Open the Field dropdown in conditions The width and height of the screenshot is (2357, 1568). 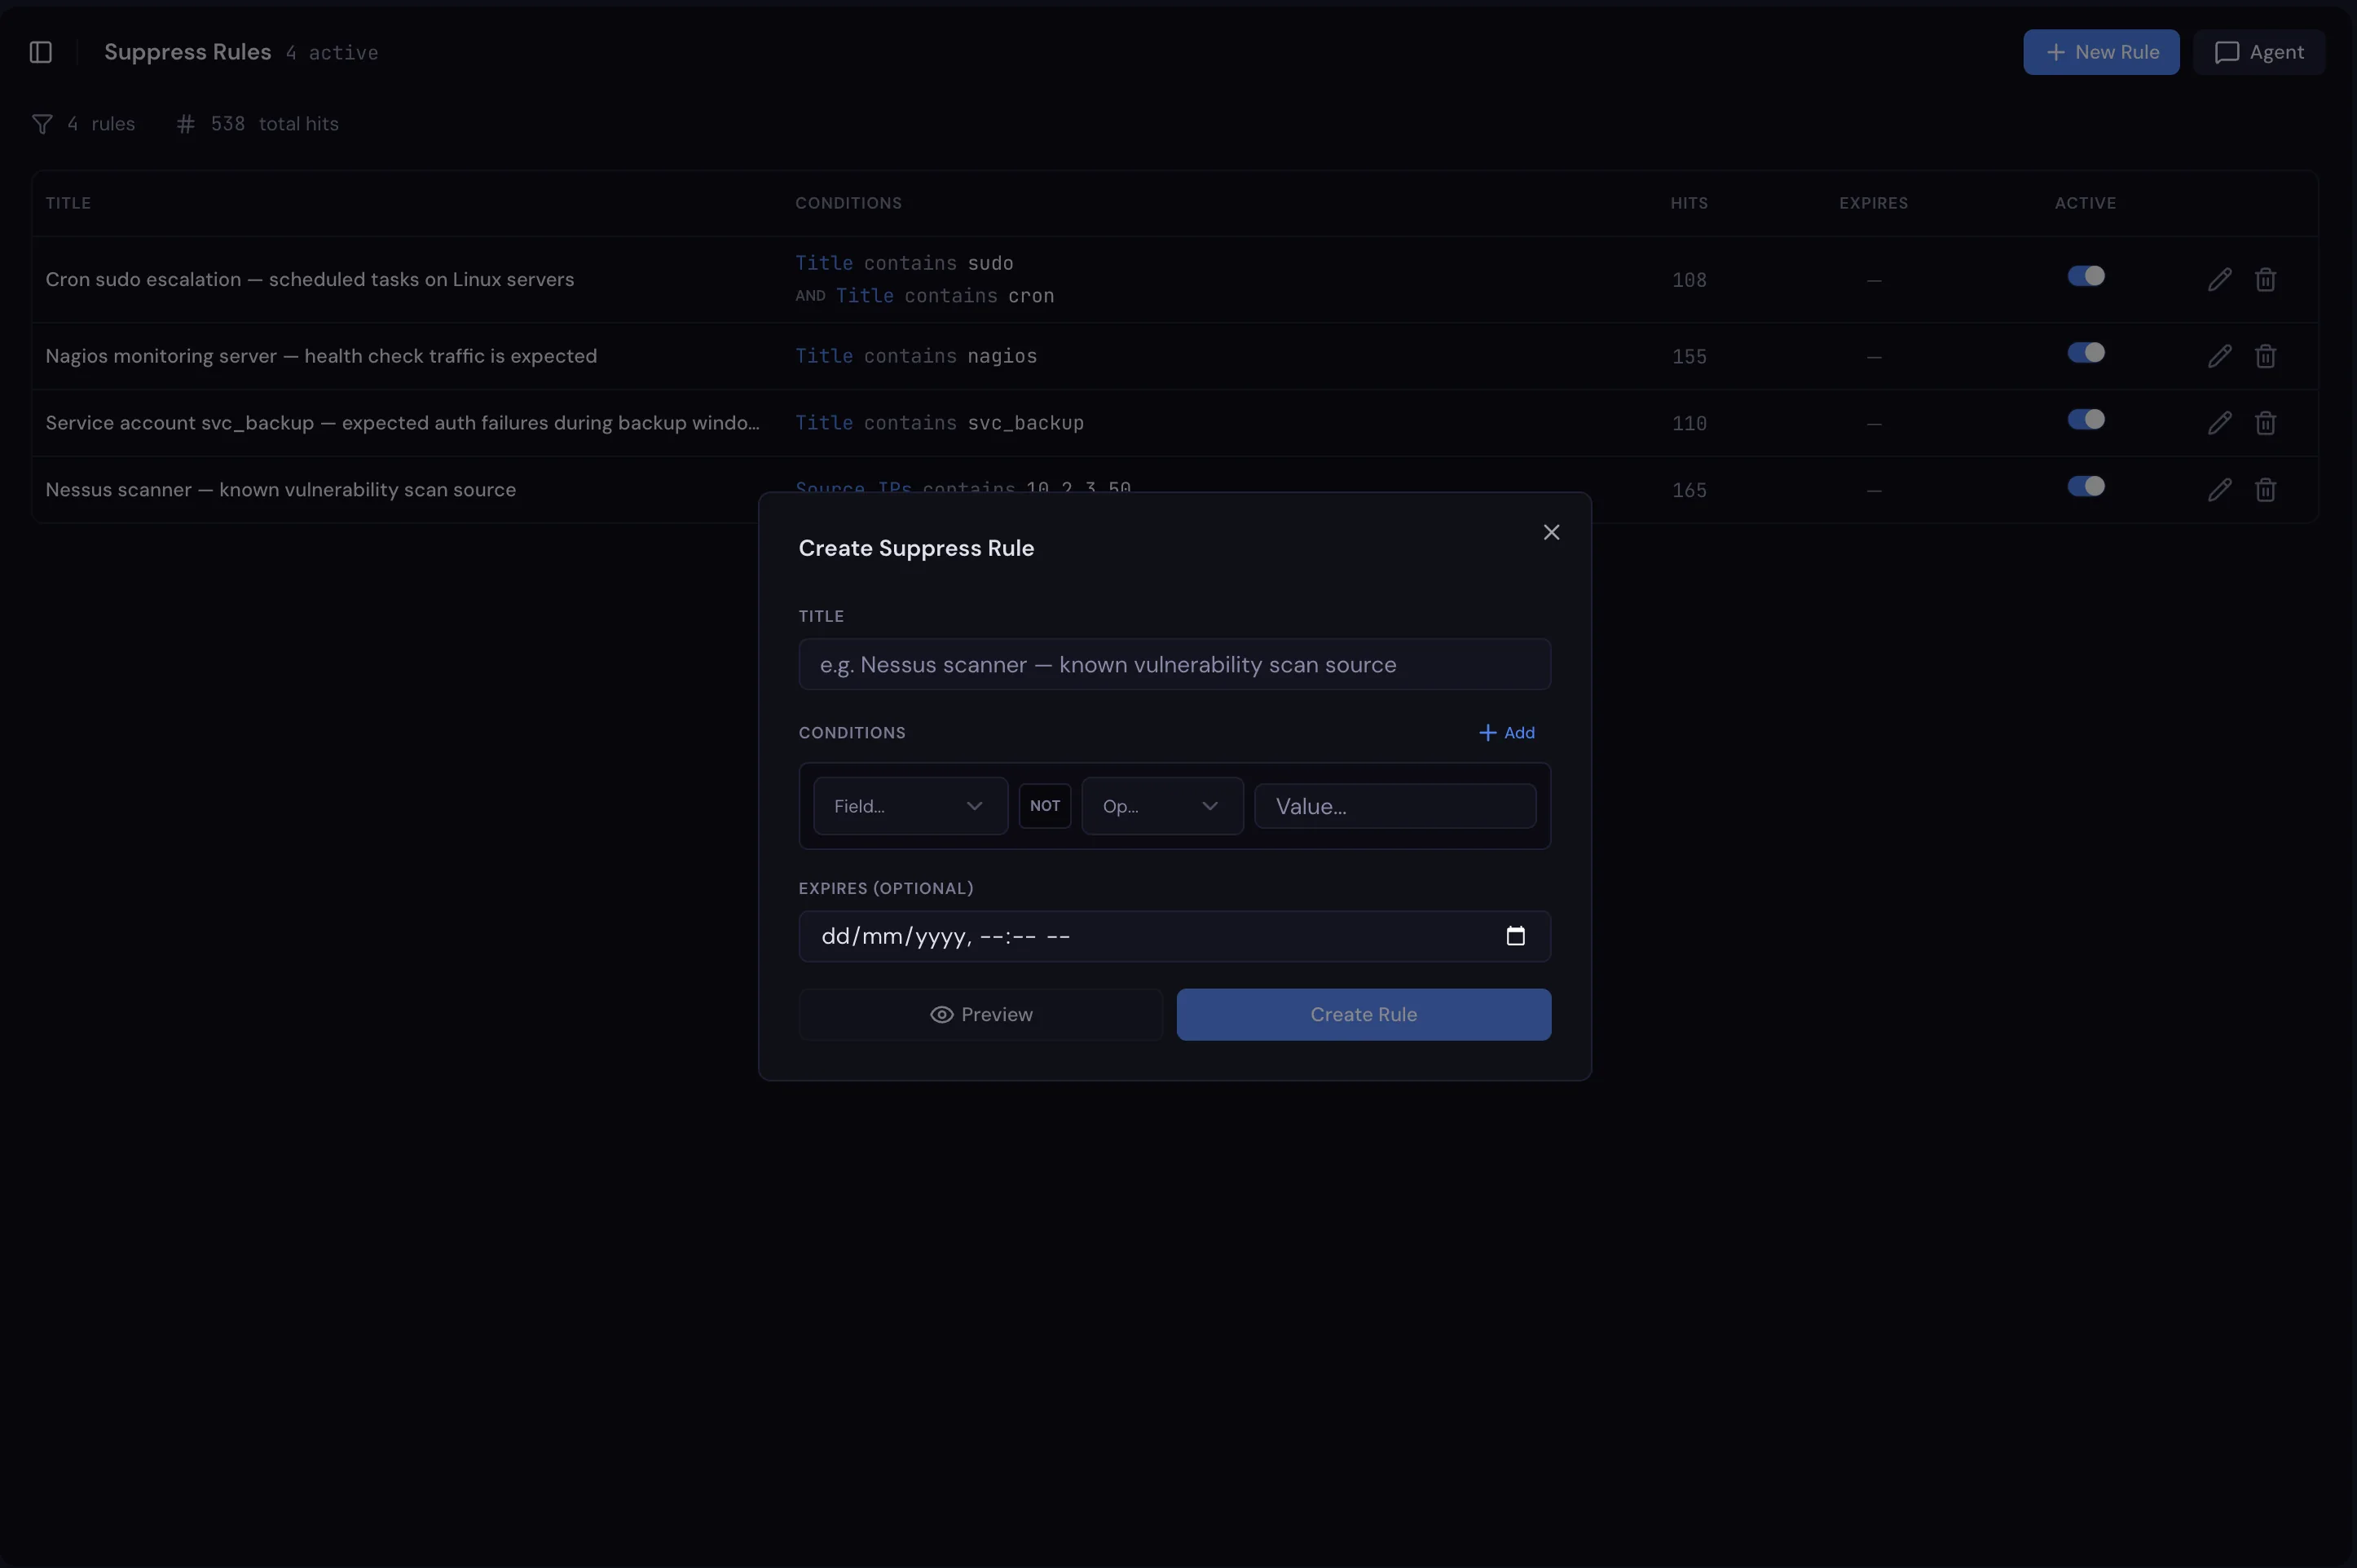(x=910, y=806)
